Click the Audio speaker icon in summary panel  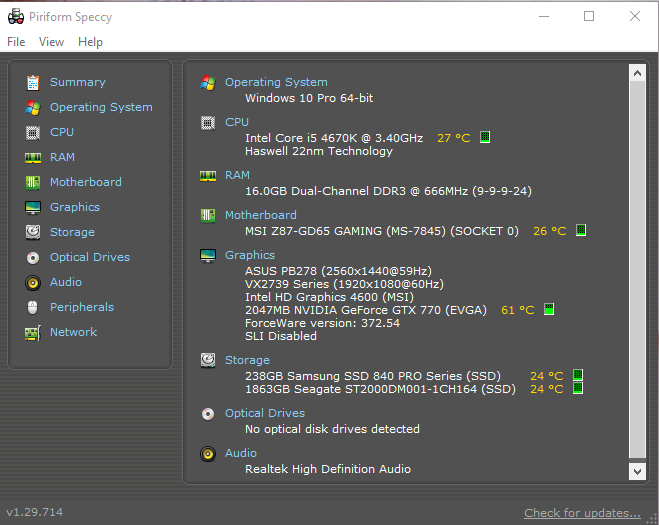point(208,454)
